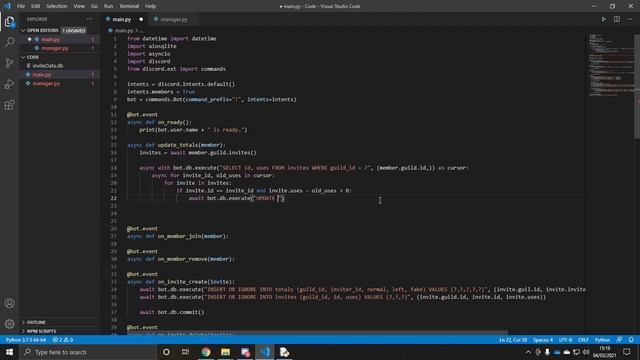640x360 pixels.
Task: Open the Windows Action Center
Action: click(627, 352)
